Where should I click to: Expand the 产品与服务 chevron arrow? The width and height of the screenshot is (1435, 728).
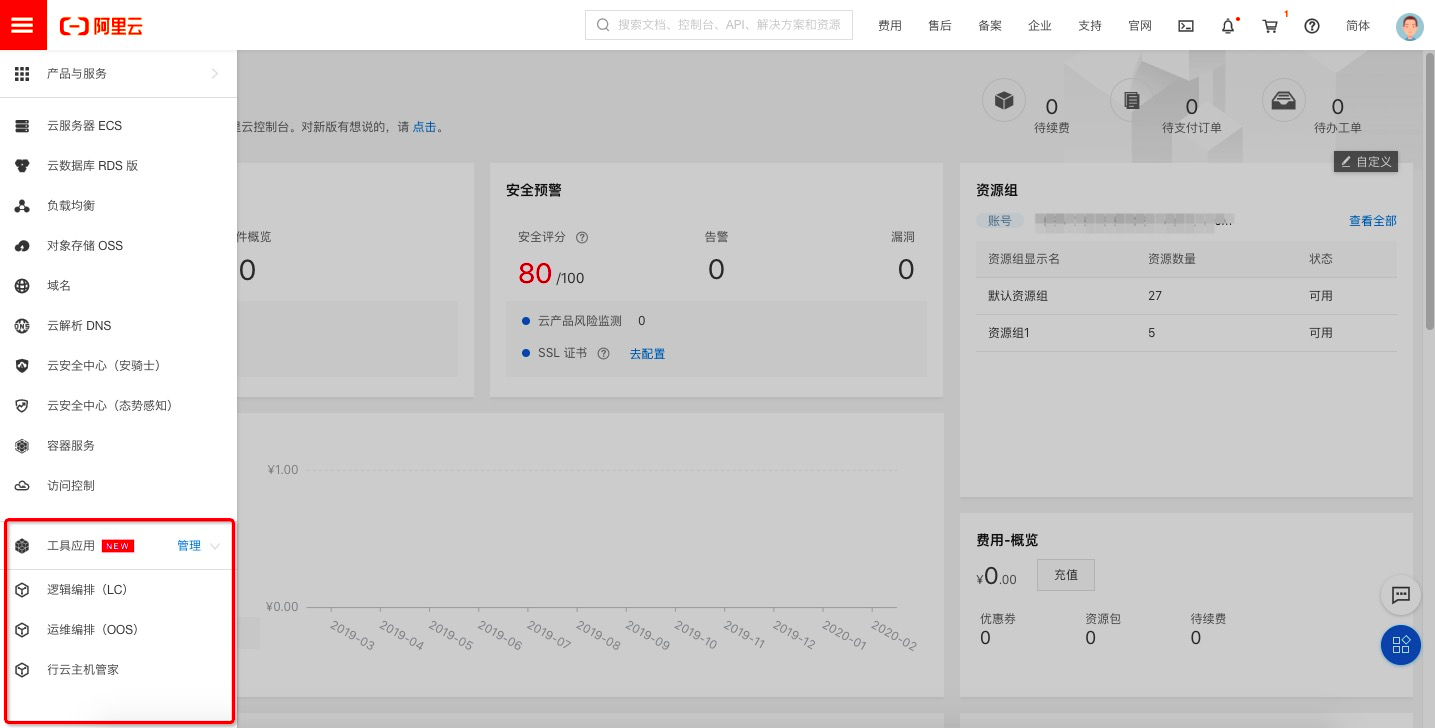215,73
